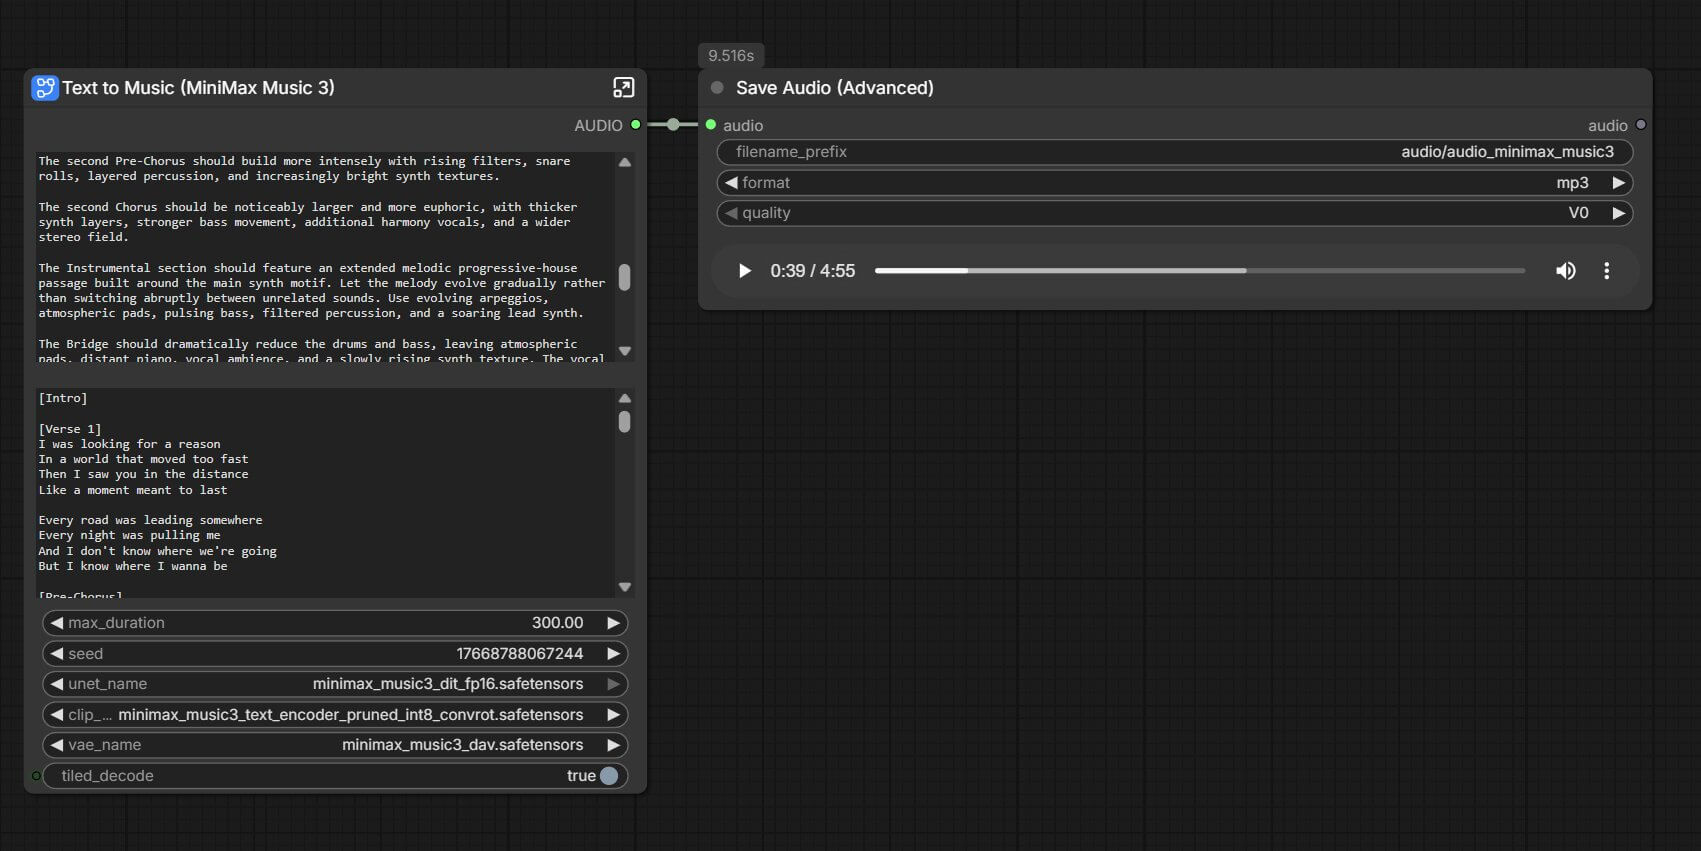Click the mp3 format value
Viewport: 1701px width, 851px height.
point(1572,183)
